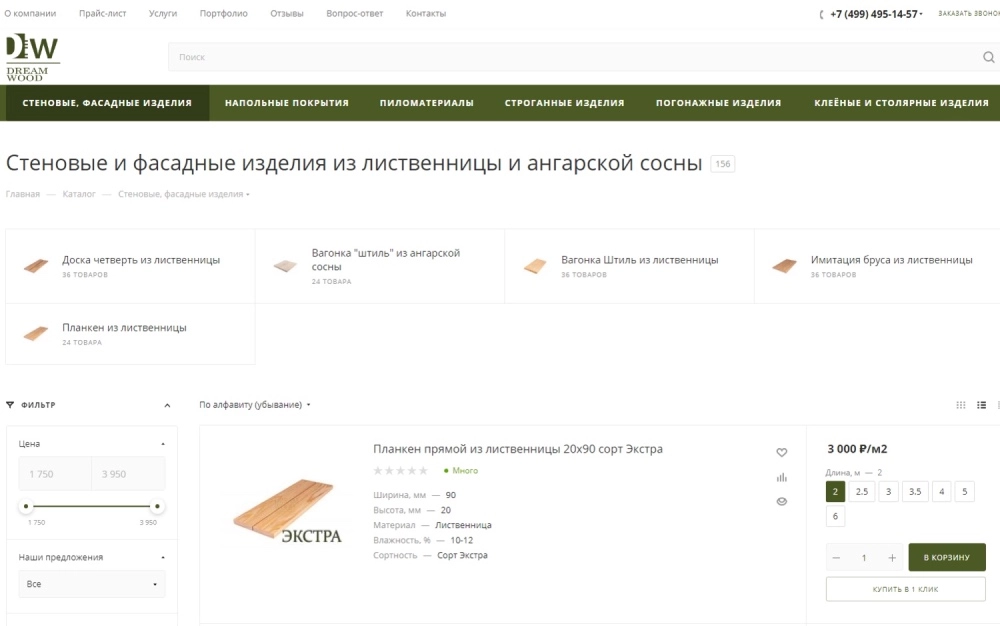Click the price slider maximum handle
1000x626 pixels.
[x=157, y=506]
